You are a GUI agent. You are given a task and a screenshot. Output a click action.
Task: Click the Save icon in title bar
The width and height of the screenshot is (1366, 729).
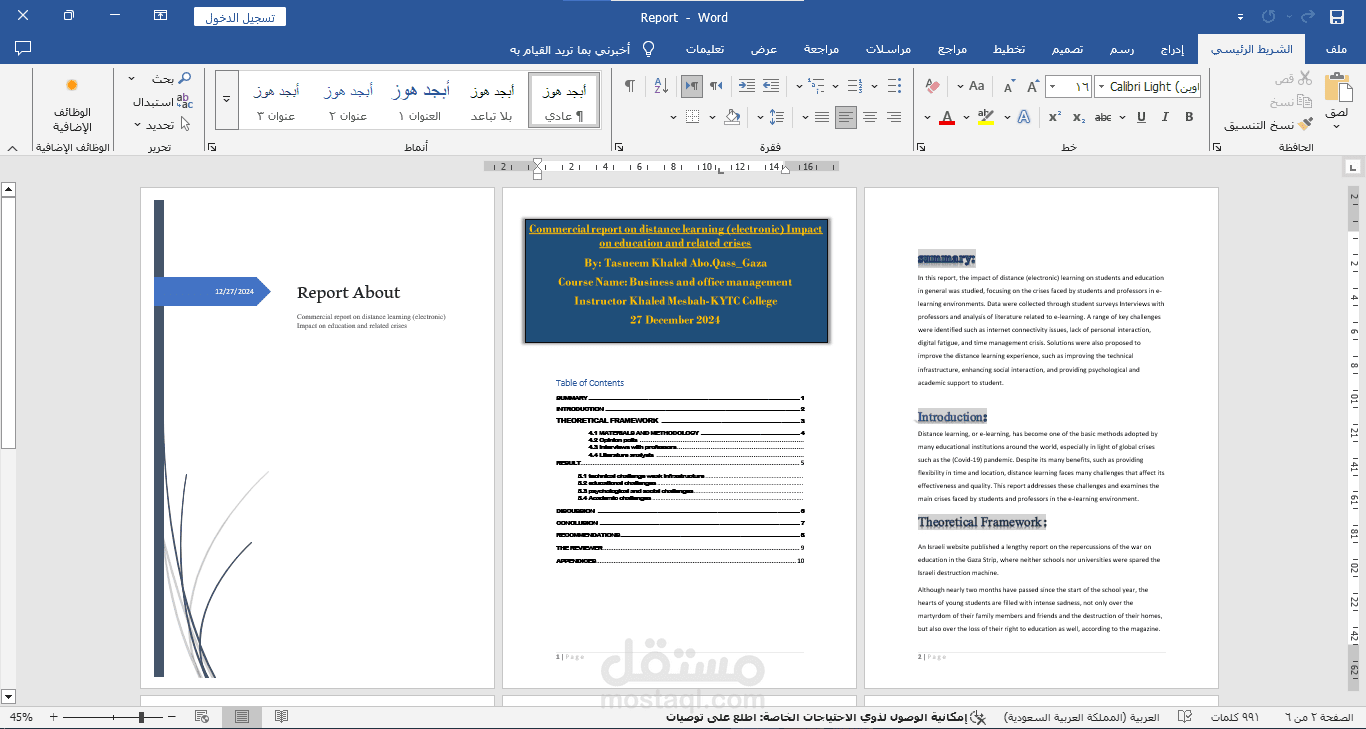[x=1337, y=17]
